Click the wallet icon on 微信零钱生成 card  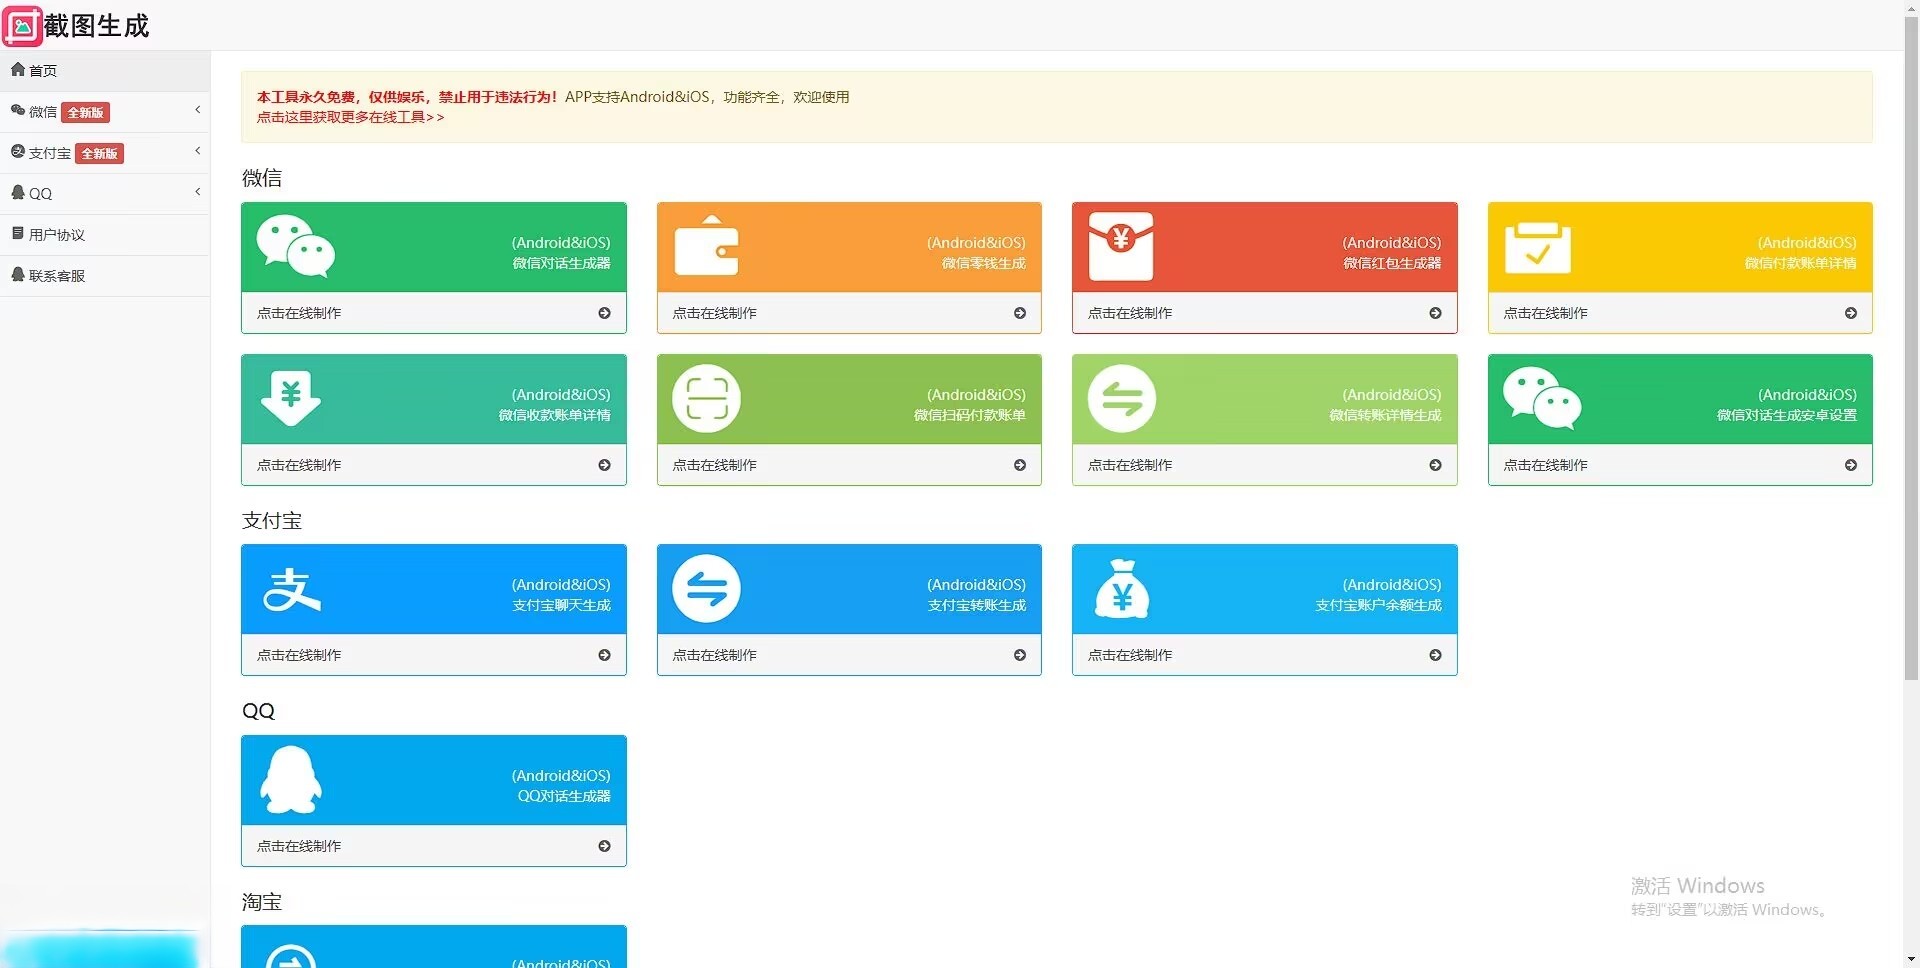(x=706, y=246)
